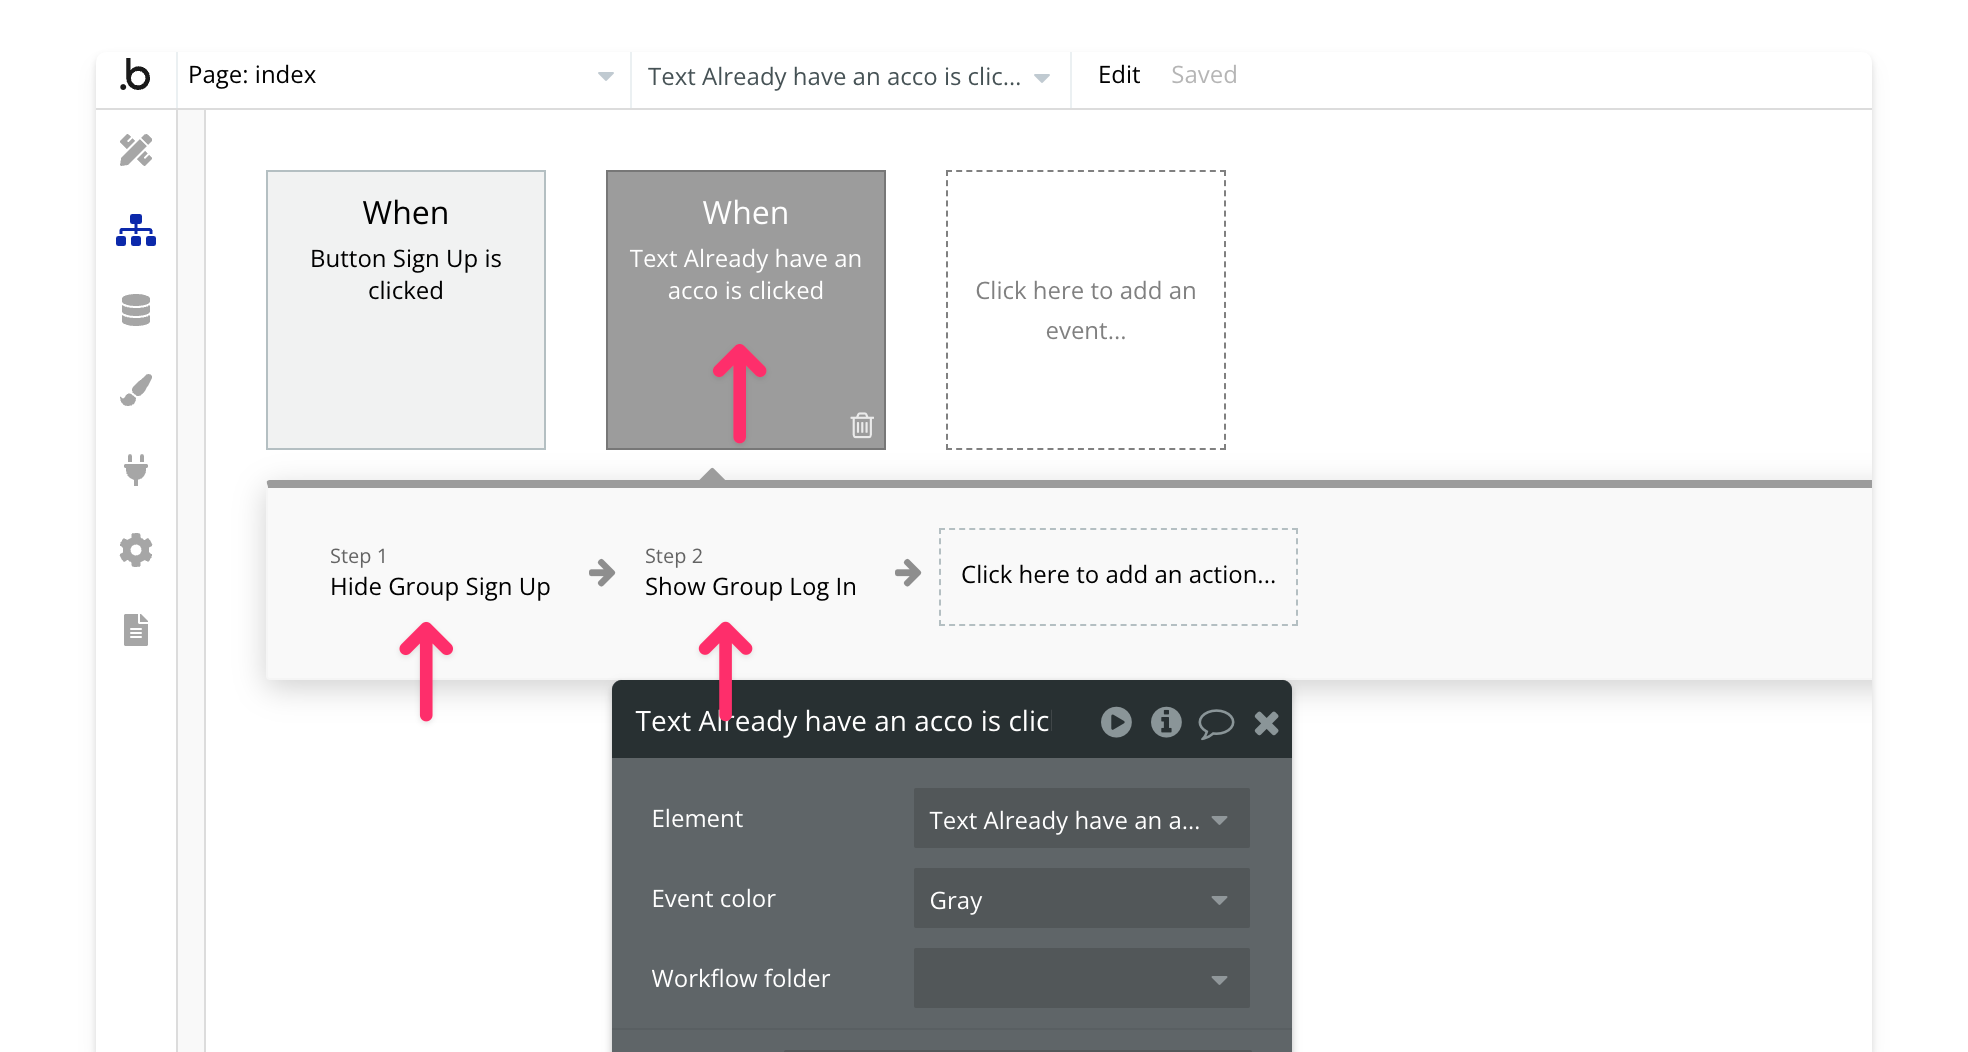Open the Event color Gray dropdown
This screenshot has width=1968, height=1052.
pyautogui.click(x=1080, y=899)
